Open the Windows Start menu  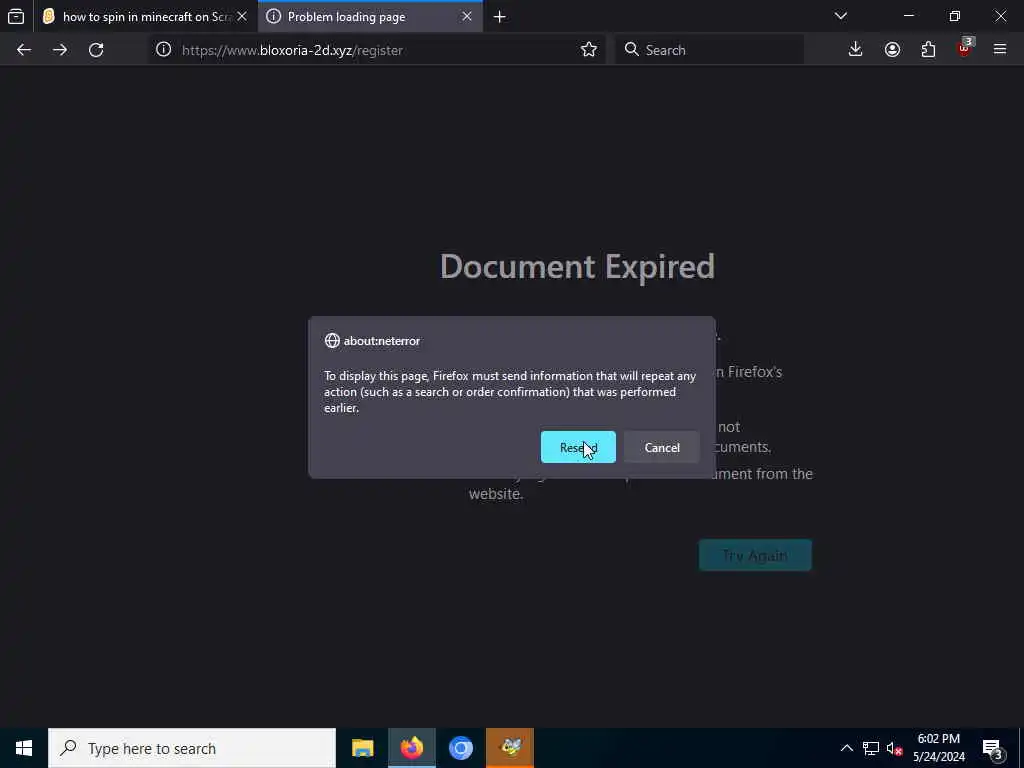pyautogui.click(x=24, y=748)
